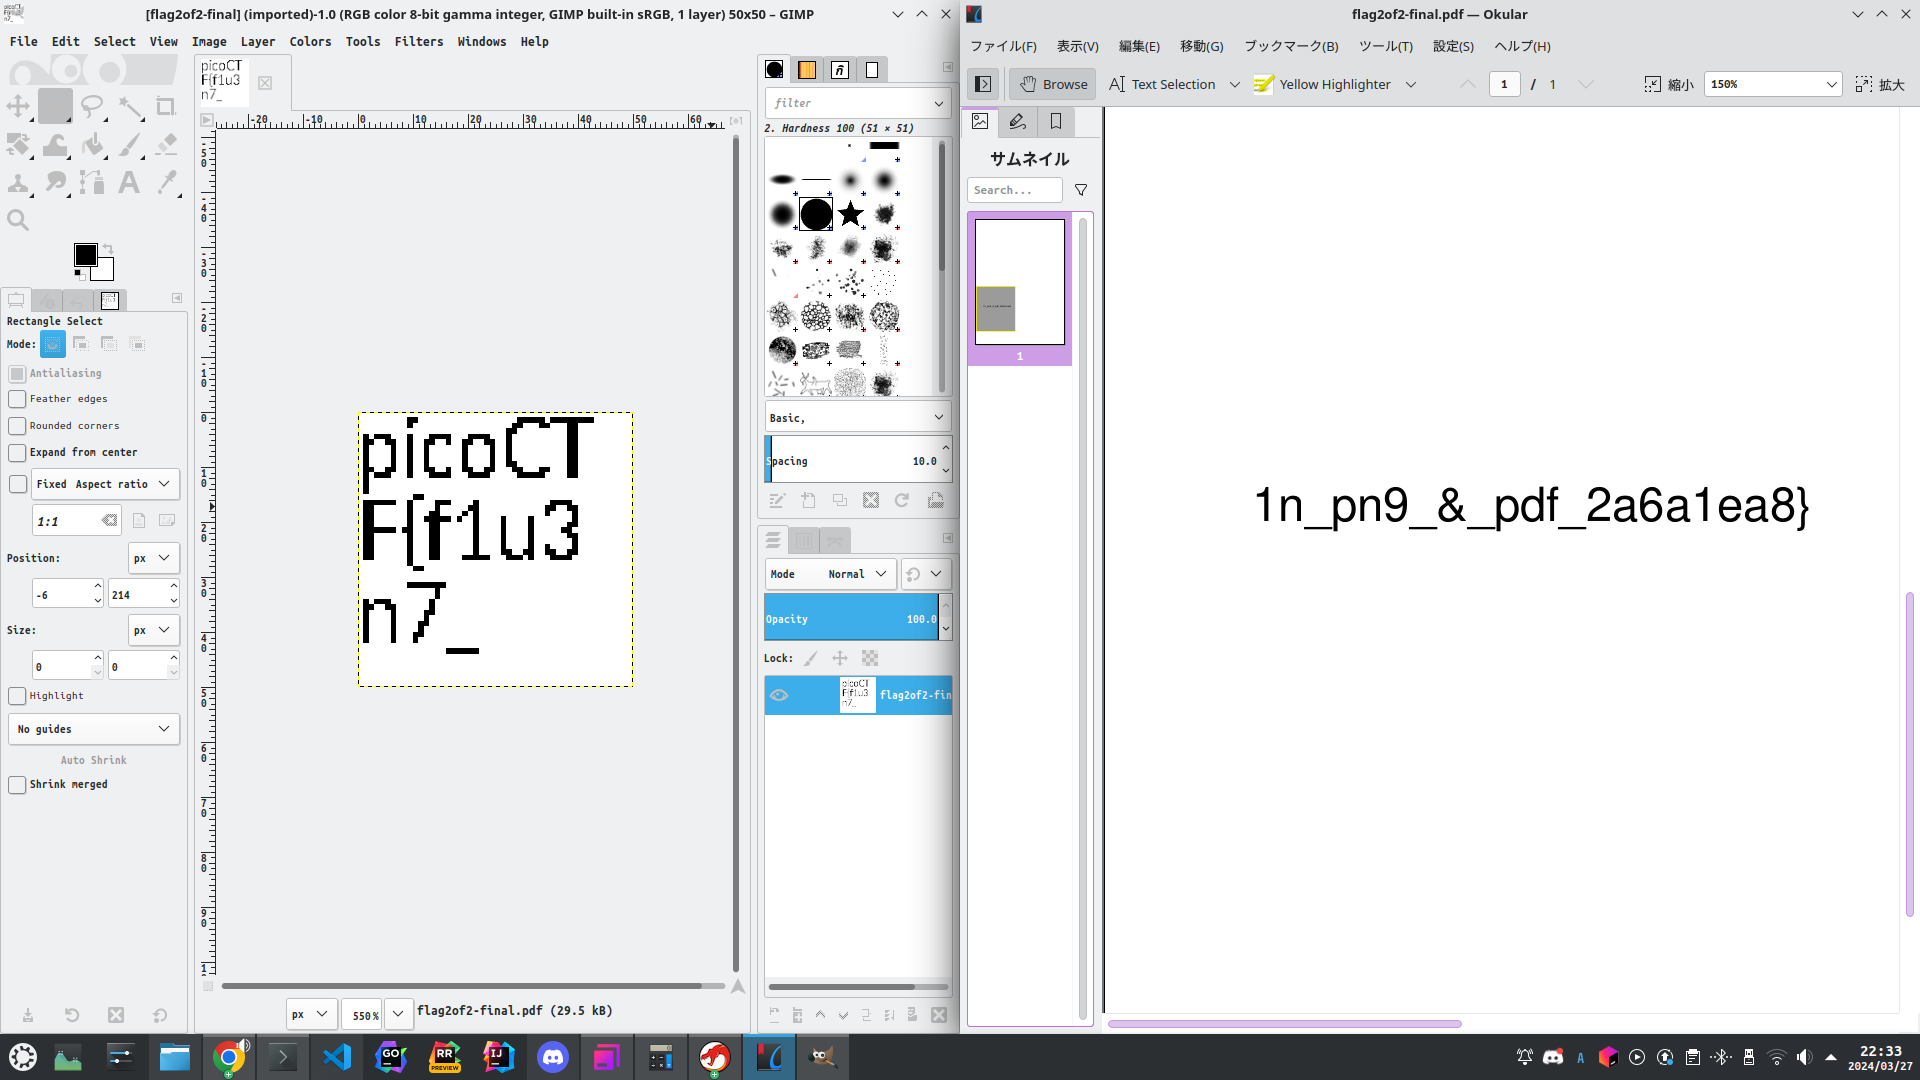Viewport: 1920px width, 1080px height.
Task: Toggle Expand from center checkbox
Action: tap(17, 453)
